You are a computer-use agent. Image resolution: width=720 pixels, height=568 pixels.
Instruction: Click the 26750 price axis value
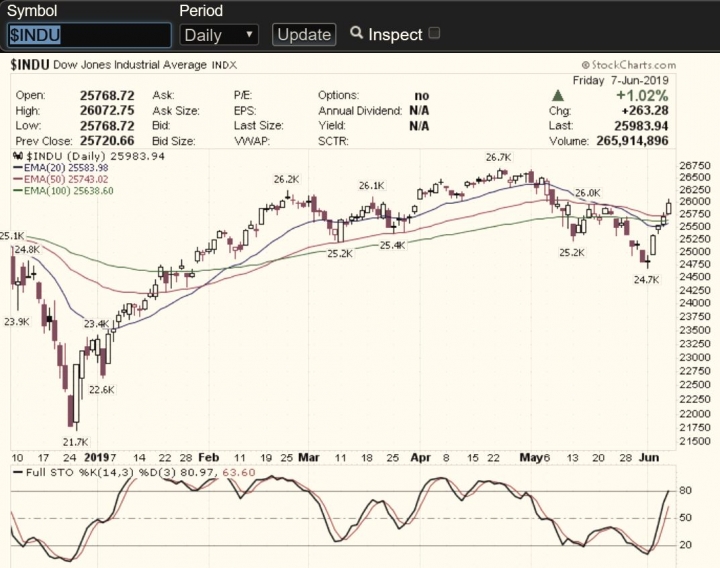695,166
